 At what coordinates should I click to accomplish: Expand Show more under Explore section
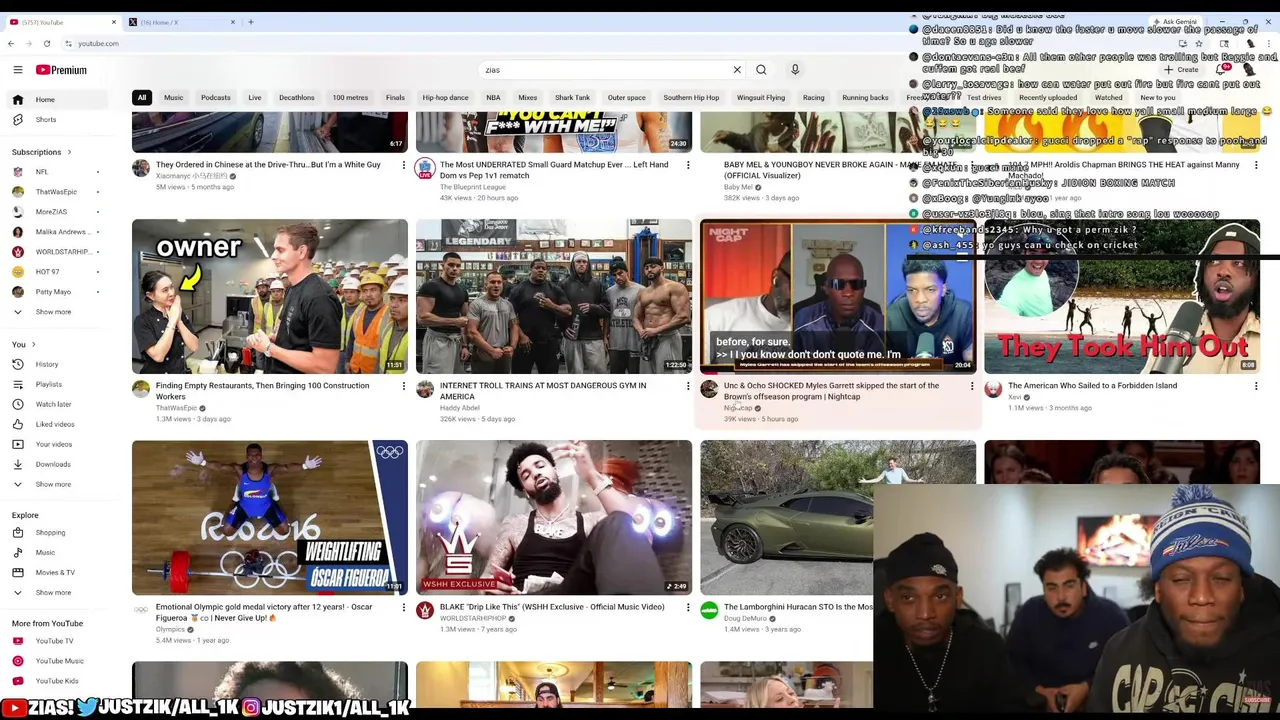[x=58, y=592]
